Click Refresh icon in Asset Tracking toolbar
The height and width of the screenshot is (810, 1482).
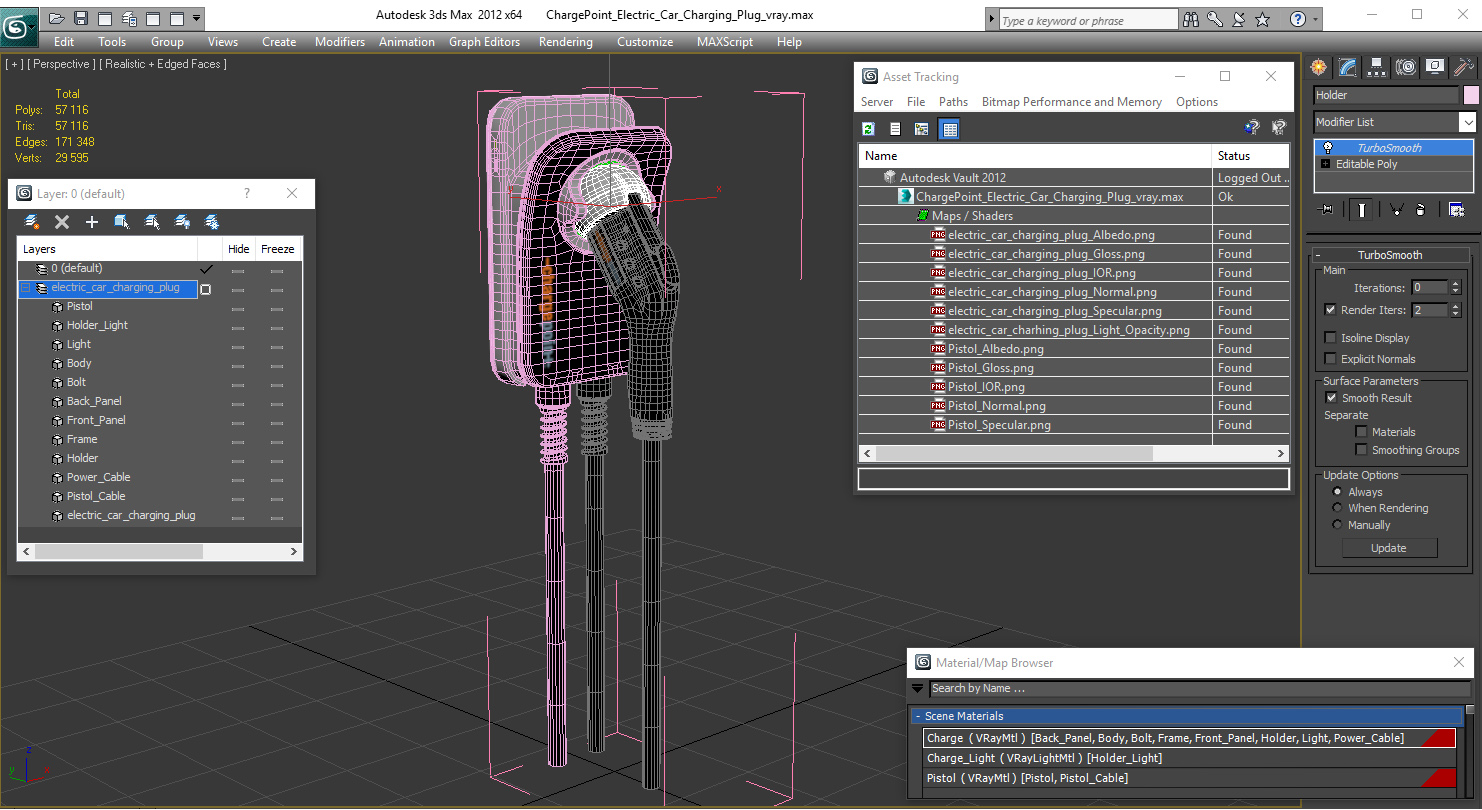point(868,129)
